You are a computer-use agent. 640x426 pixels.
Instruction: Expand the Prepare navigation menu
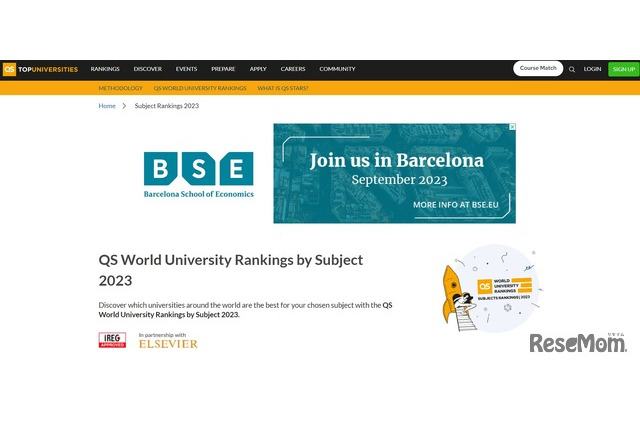(223, 69)
